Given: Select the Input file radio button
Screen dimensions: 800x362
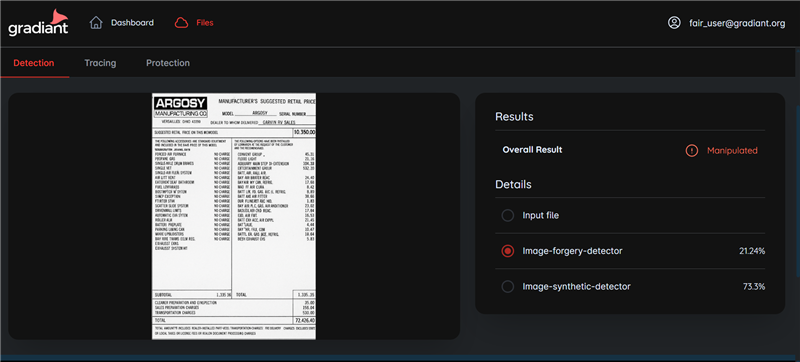Looking at the screenshot, I should pyautogui.click(x=507, y=216).
